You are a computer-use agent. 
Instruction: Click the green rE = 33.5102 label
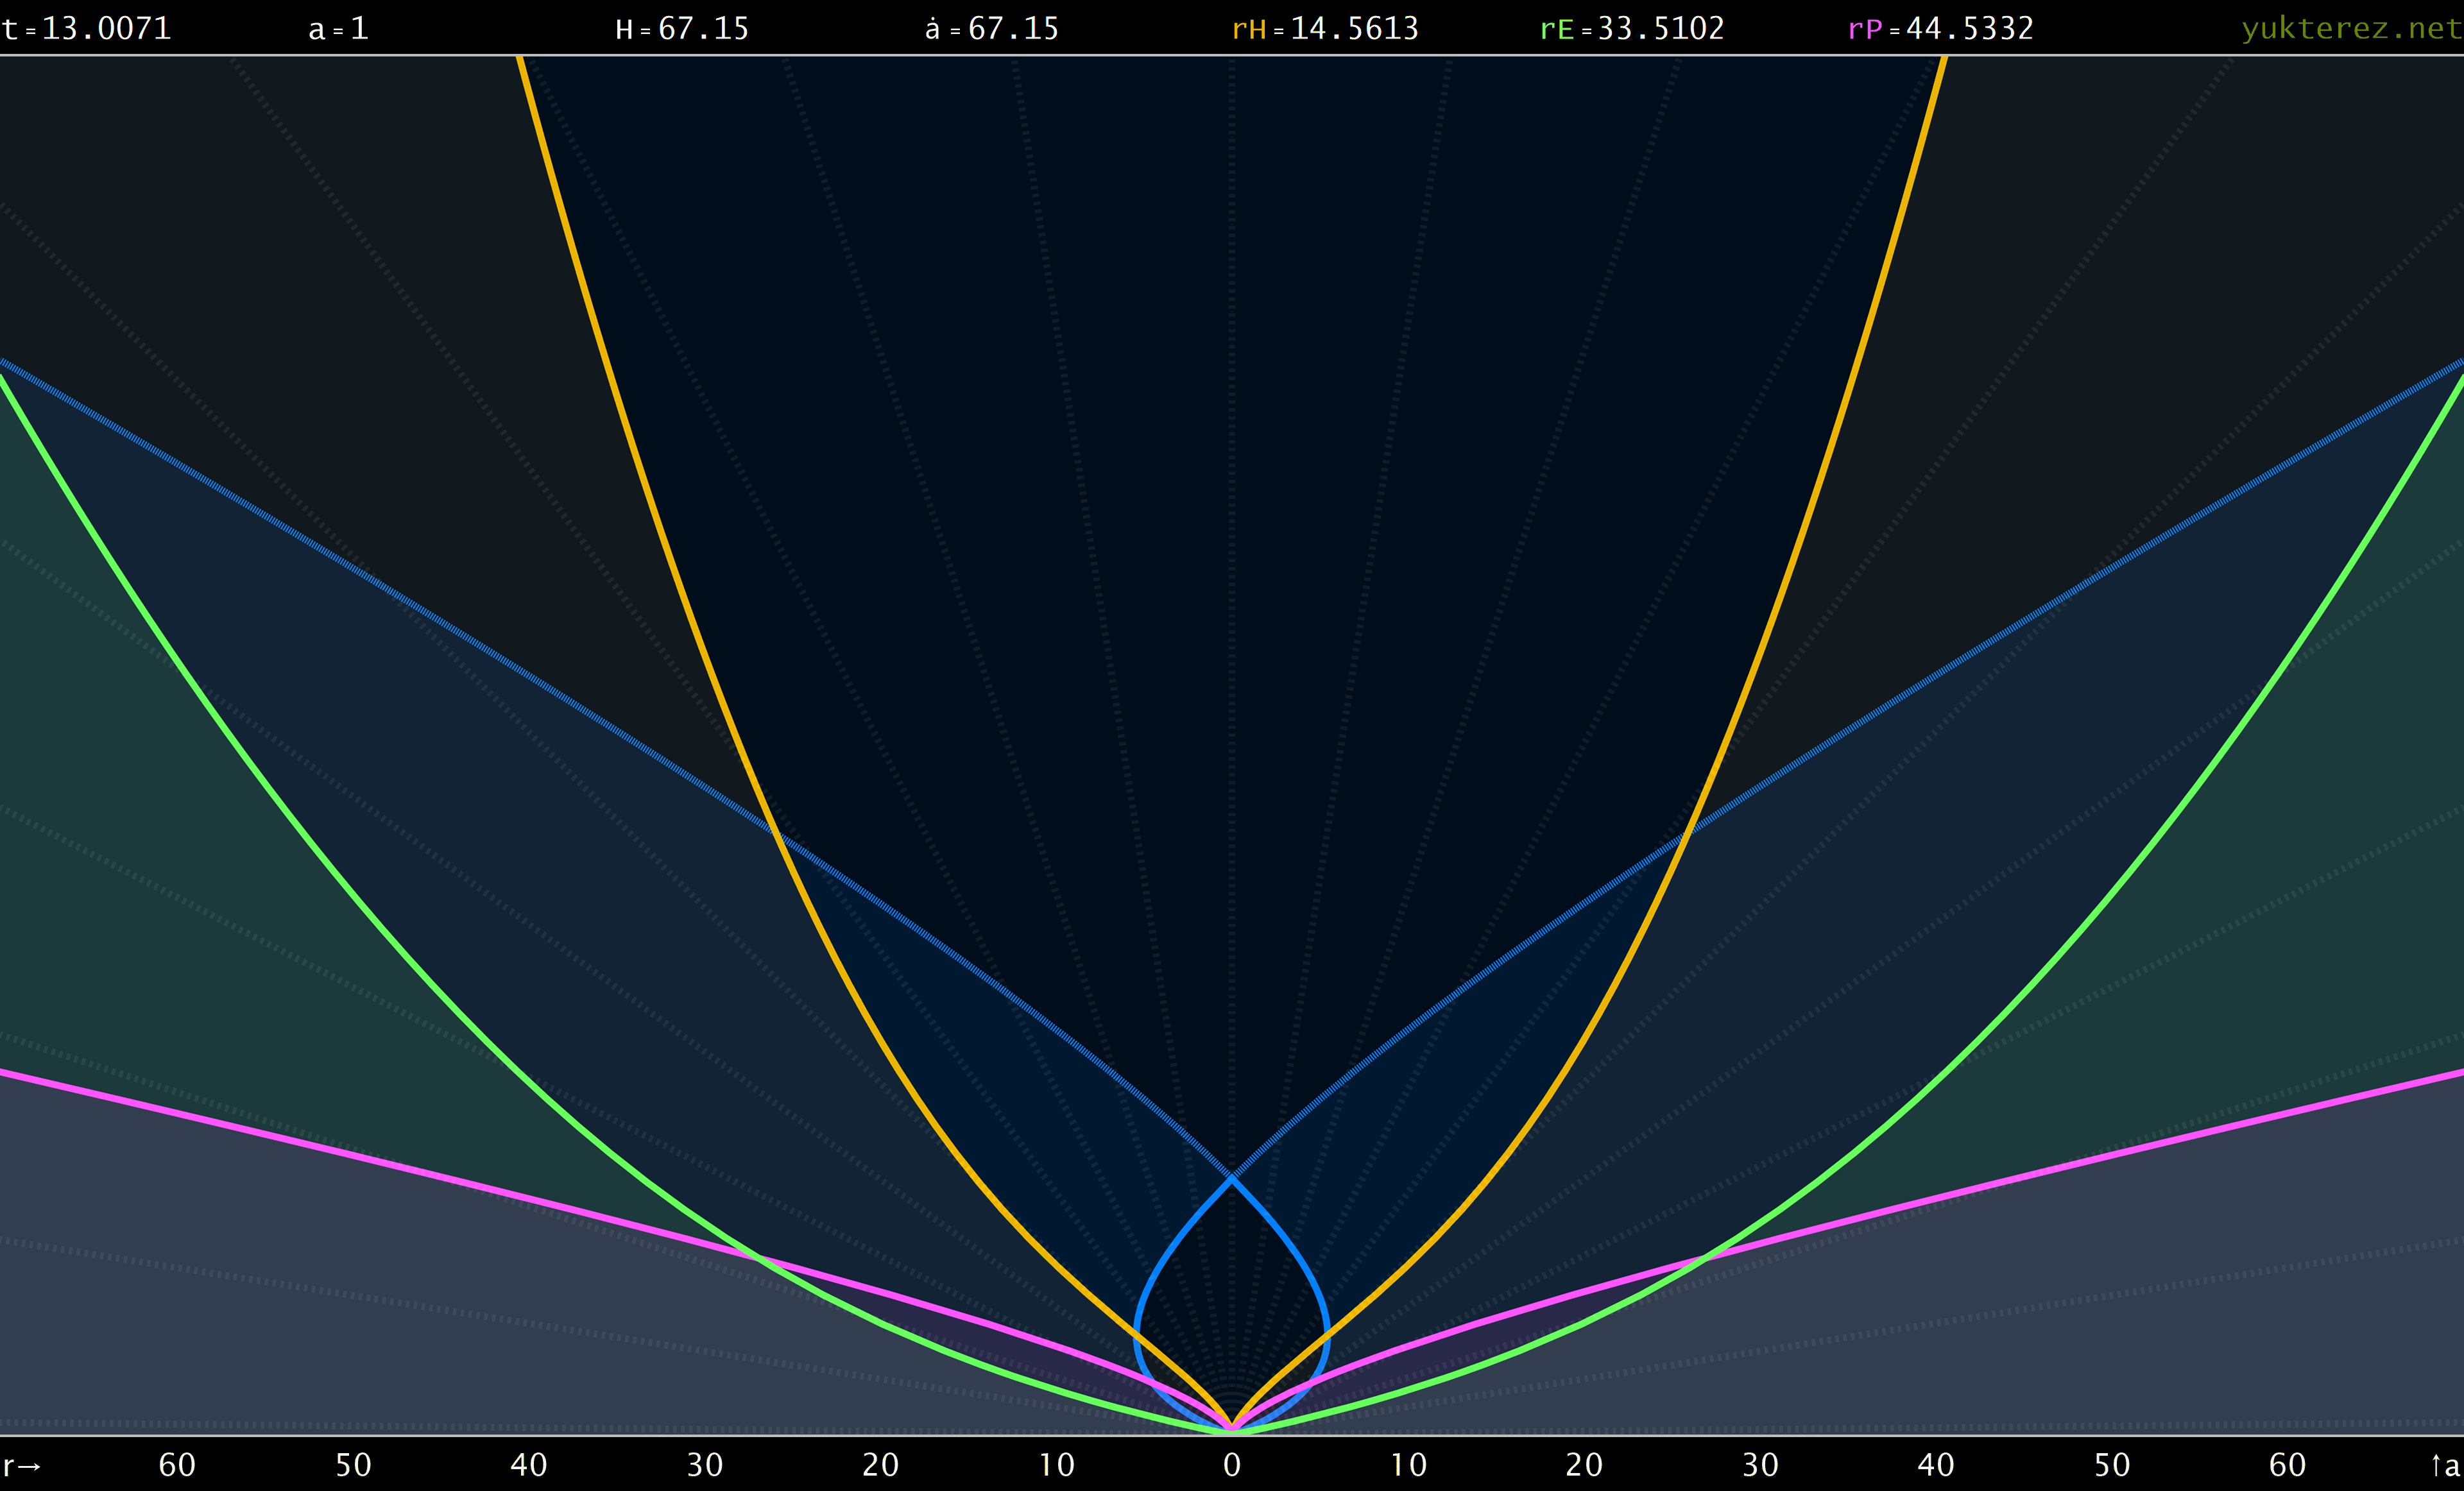(1632, 28)
